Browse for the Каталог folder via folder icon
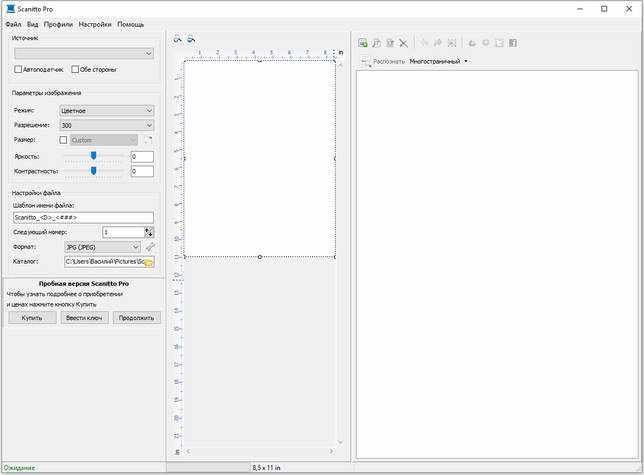 point(149,262)
